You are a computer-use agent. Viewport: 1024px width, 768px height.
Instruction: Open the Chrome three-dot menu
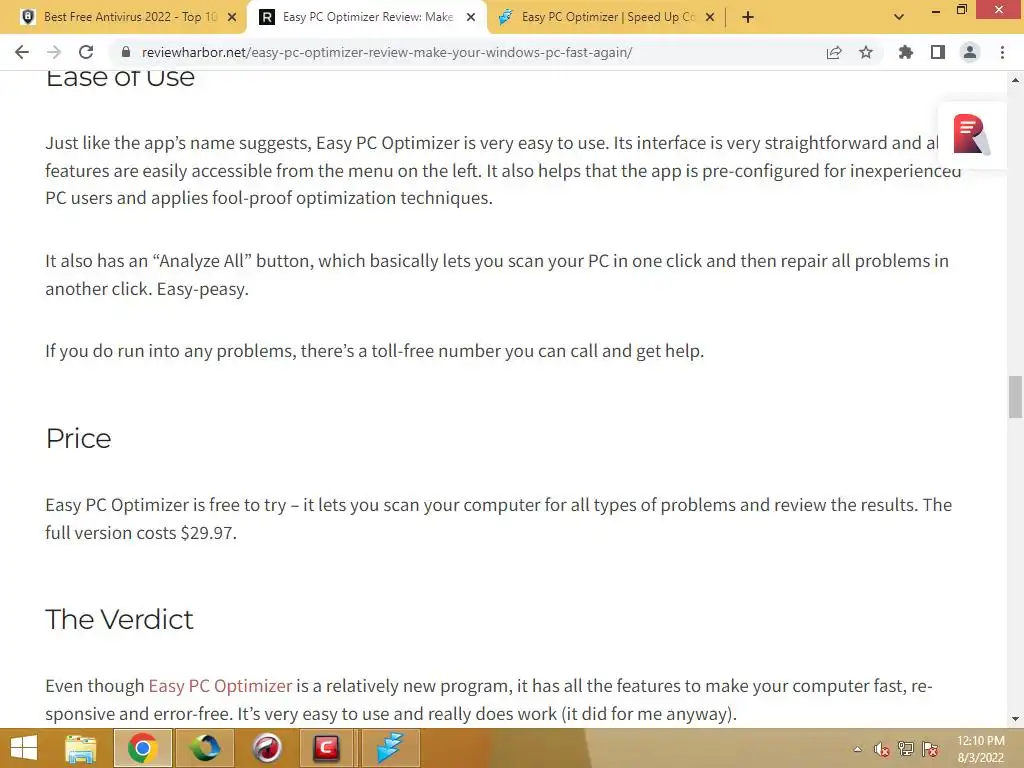click(x=1002, y=52)
